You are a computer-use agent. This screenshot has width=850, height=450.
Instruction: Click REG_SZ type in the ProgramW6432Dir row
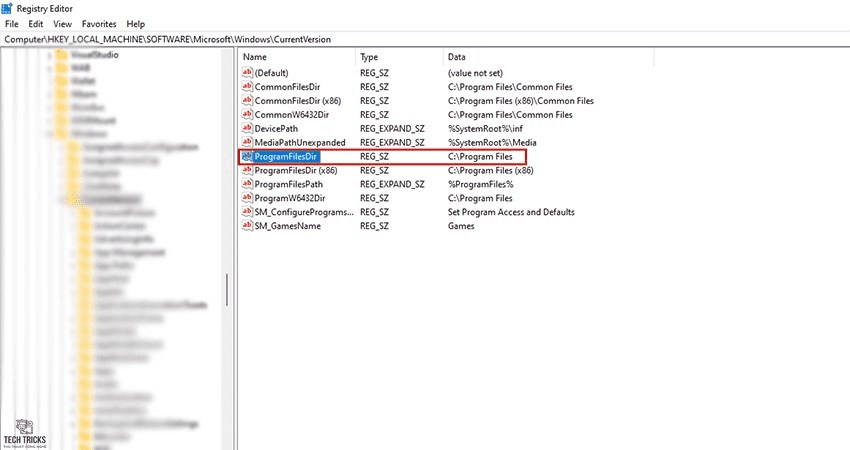pyautogui.click(x=375, y=198)
